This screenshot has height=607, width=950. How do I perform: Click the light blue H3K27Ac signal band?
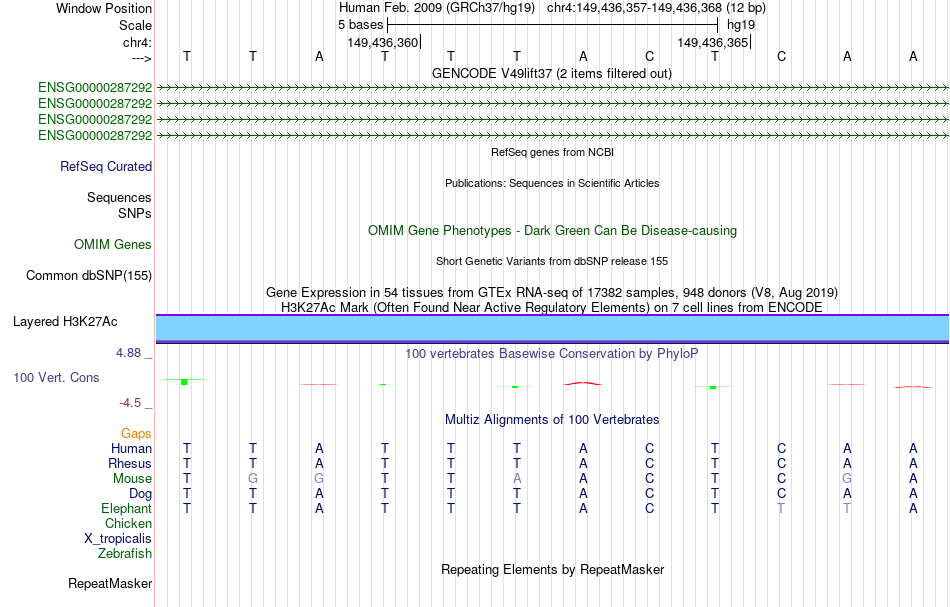(x=552, y=328)
